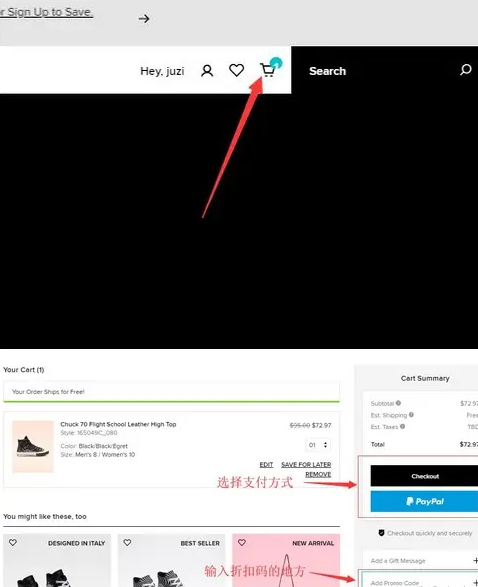Click REMOVE link for the shoe

(318, 474)
